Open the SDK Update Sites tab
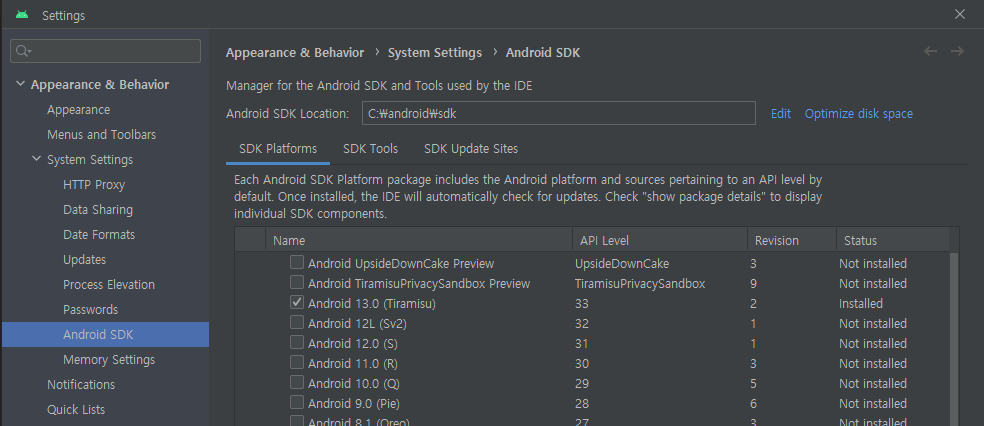 [x=471, y=149]
